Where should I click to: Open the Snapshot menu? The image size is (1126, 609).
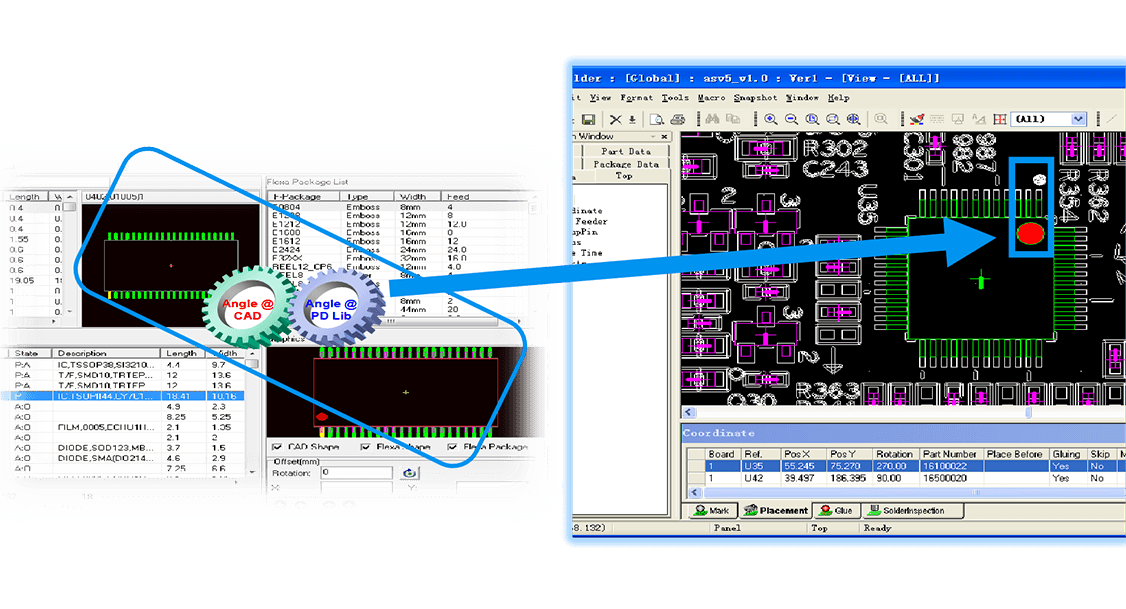click(755, 98)
